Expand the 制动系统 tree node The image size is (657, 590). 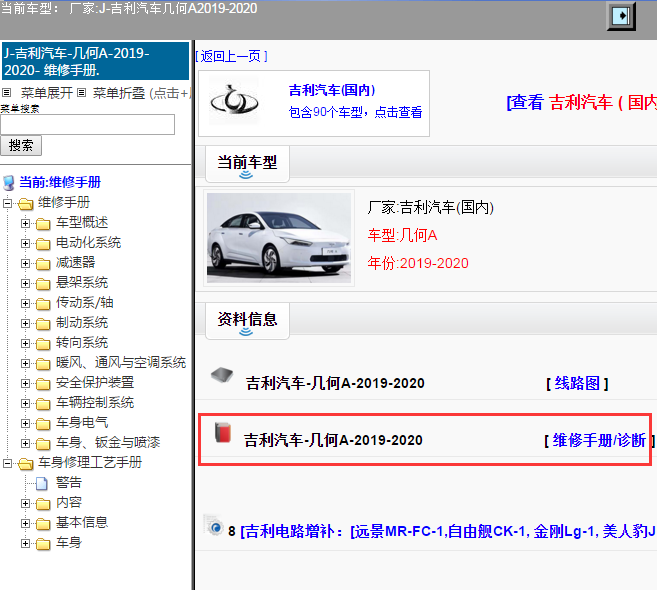point(25,323)
